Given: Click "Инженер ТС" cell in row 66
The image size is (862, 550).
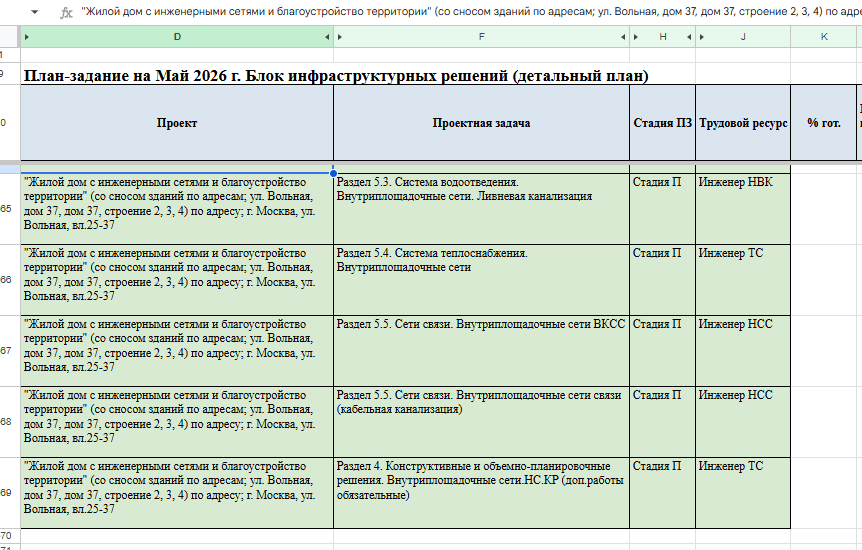Looking at the screenshot, I should pos(743,280).
